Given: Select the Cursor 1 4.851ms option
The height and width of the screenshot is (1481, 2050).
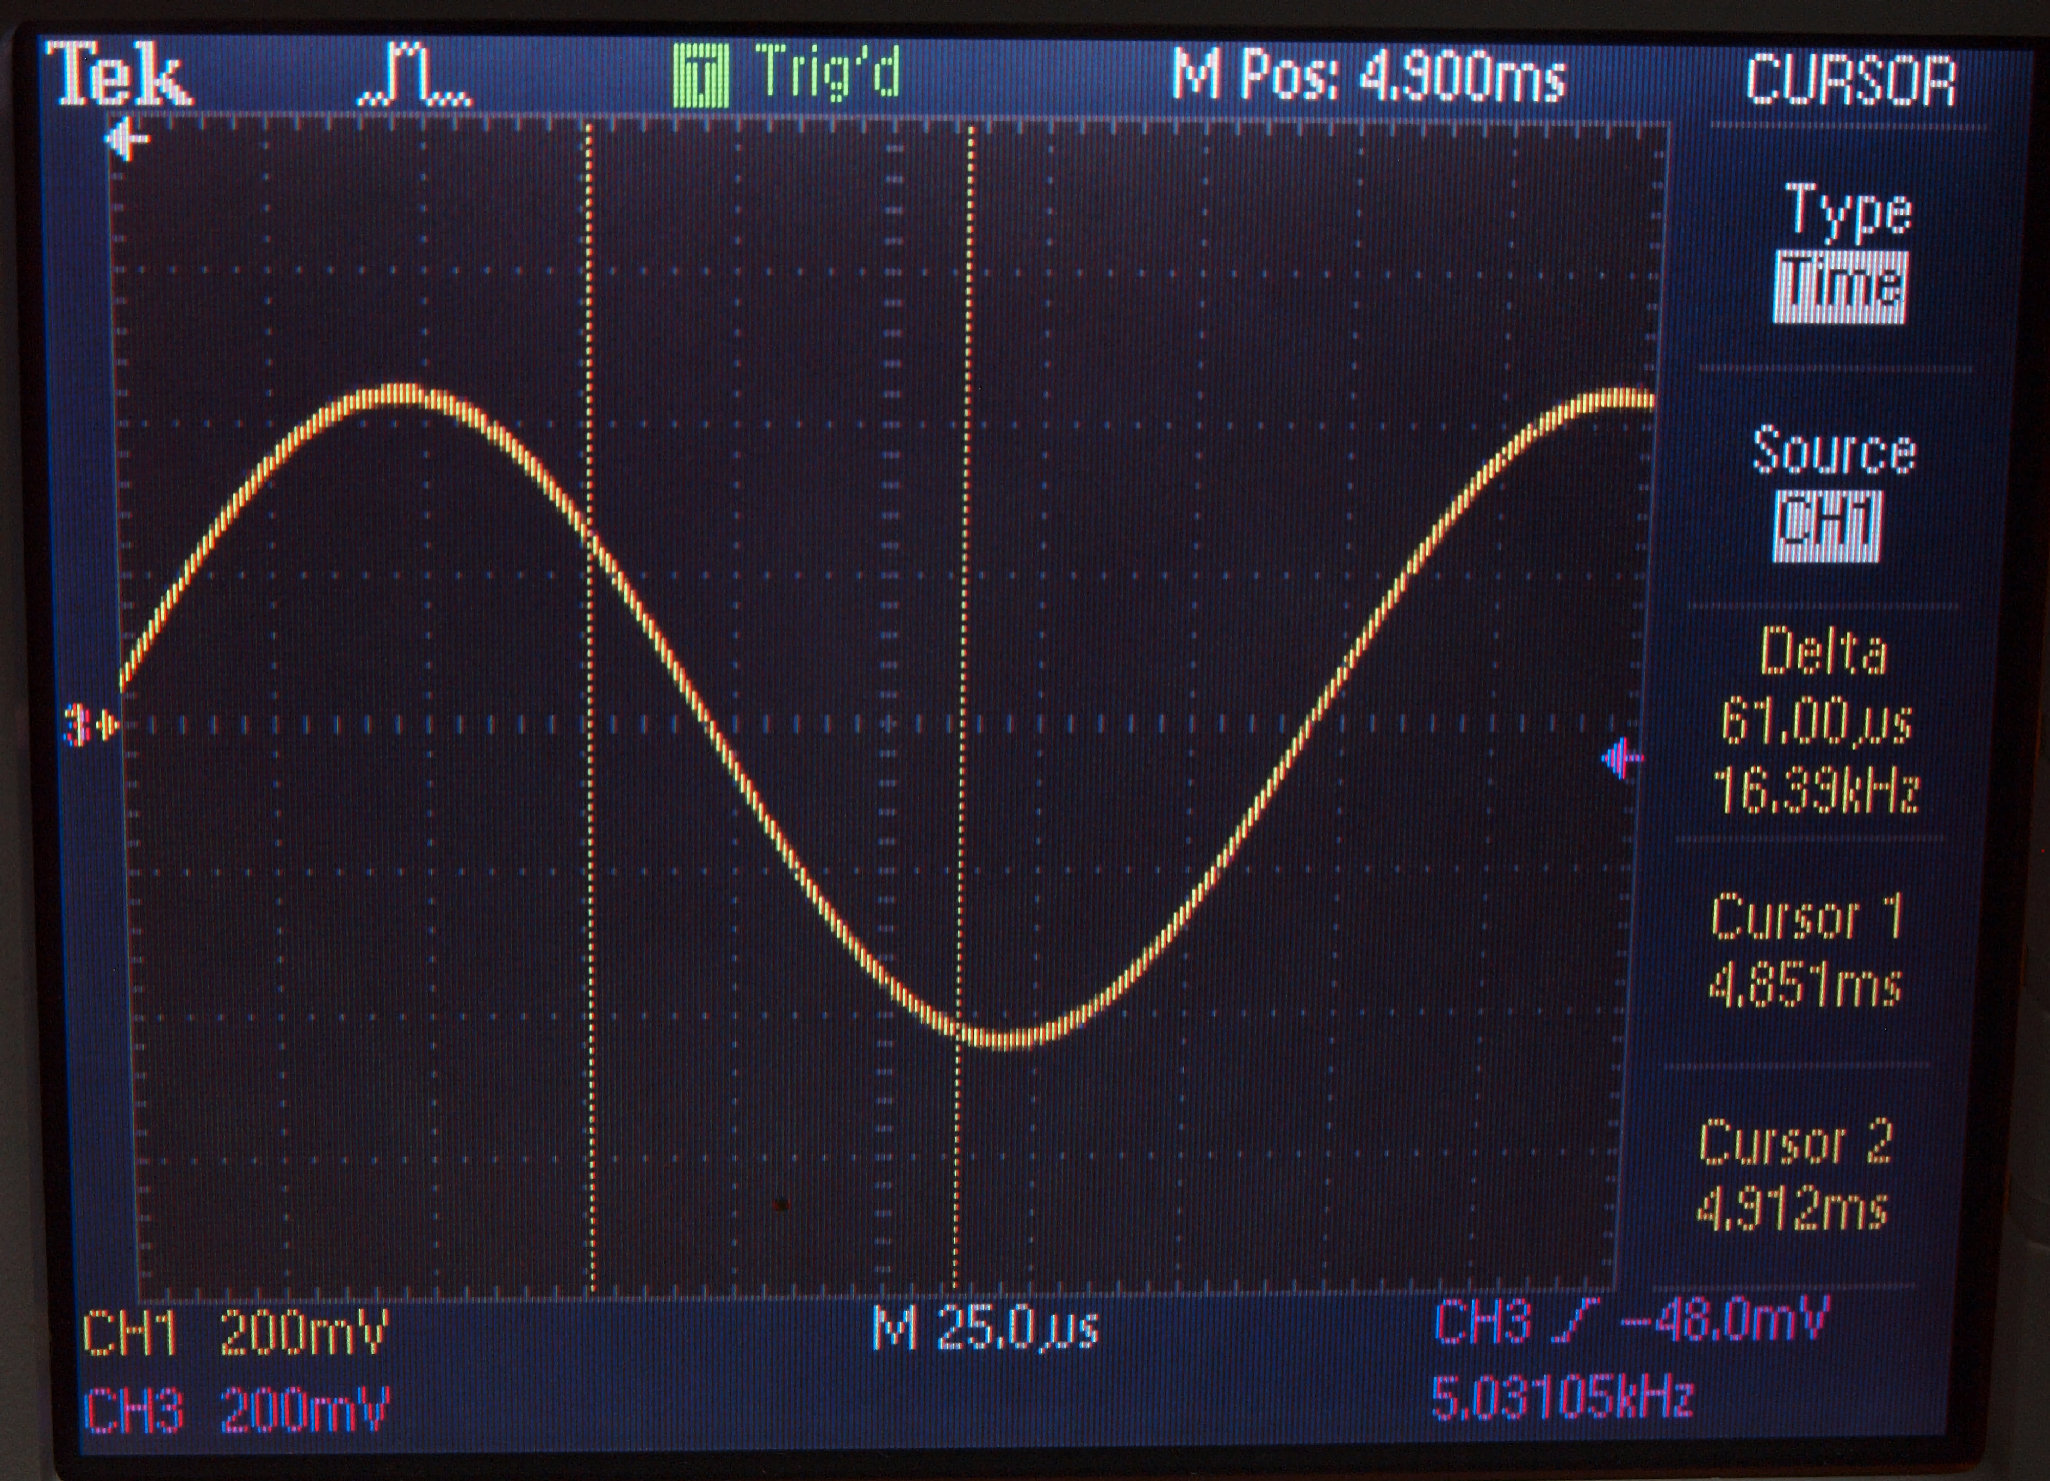Looking at the screenshot, I should (x=1805, y=951).
